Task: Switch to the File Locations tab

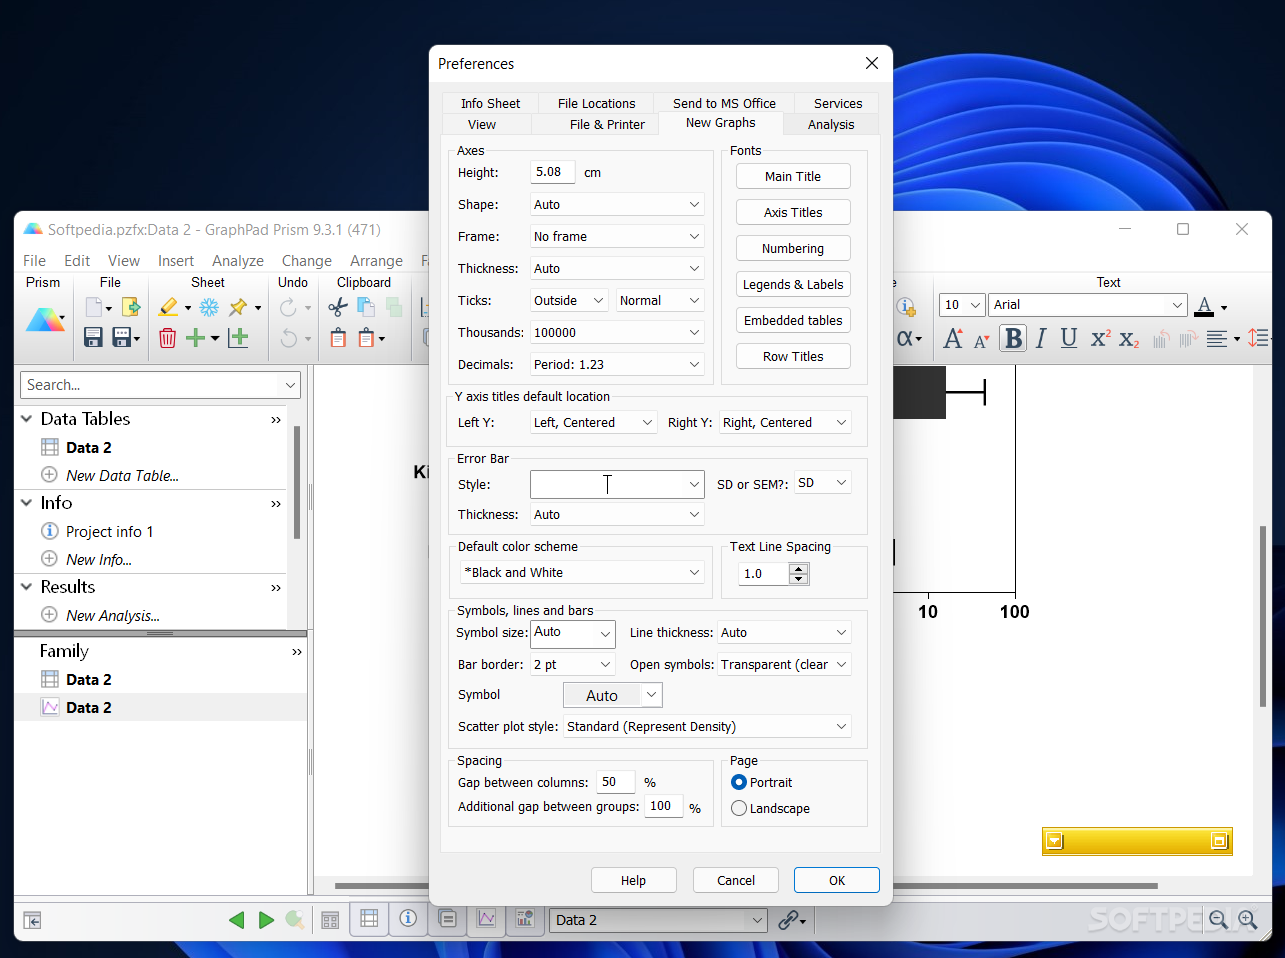Action: (x=596, y=103)
